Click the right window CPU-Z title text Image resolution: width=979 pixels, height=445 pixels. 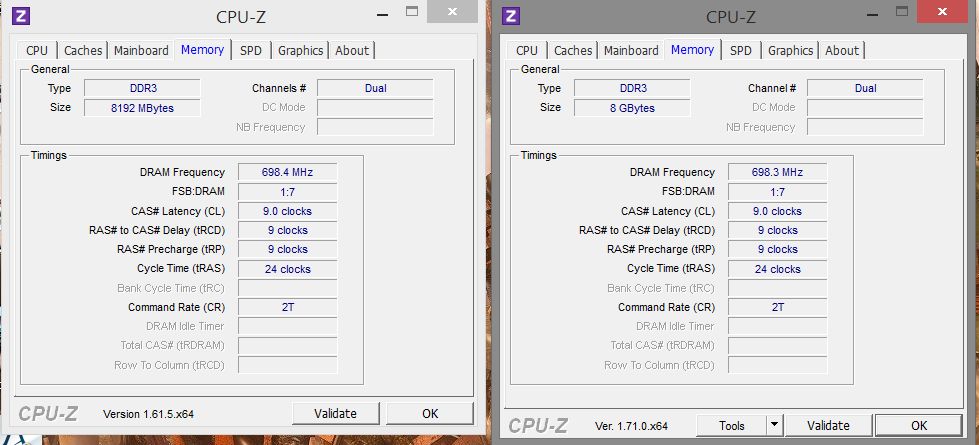pyautogui.click(x=731, y=17)
